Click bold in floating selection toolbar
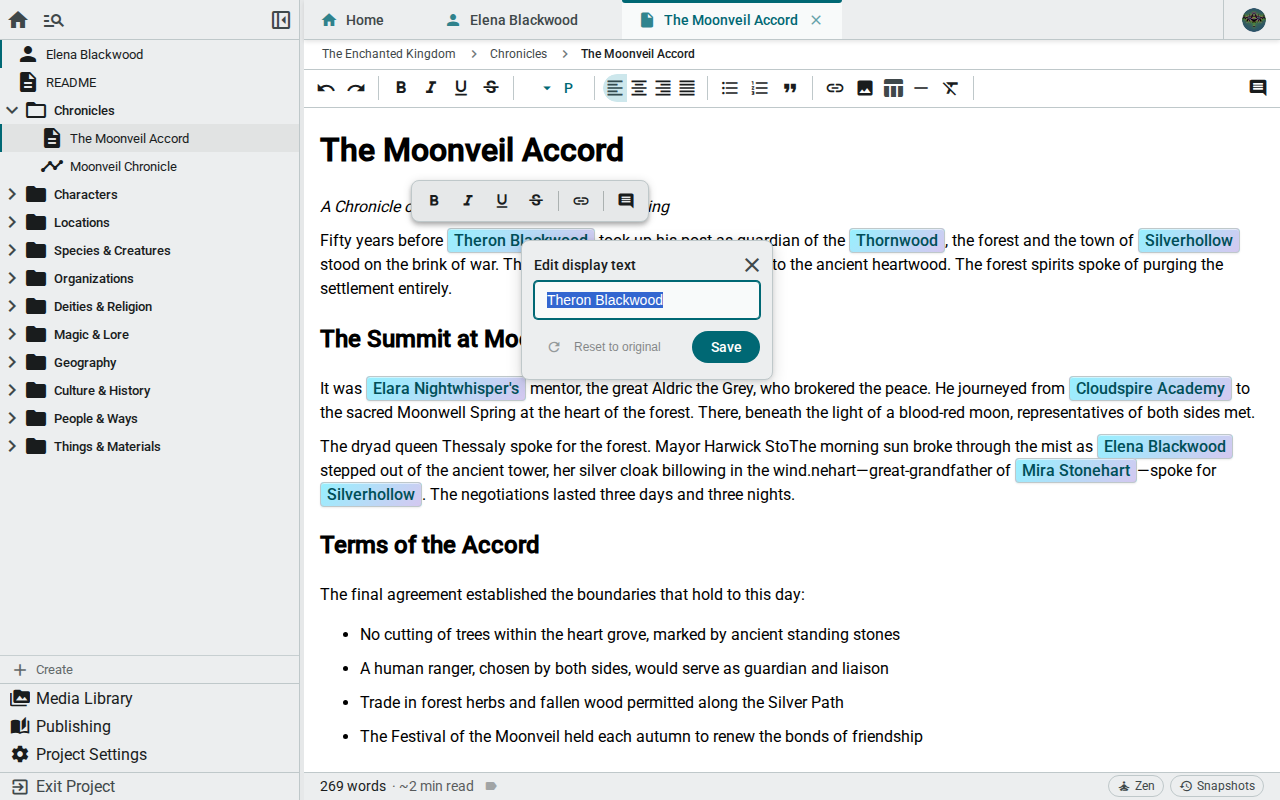Viewport: 1280px width, 800px height. click(434, 201)
